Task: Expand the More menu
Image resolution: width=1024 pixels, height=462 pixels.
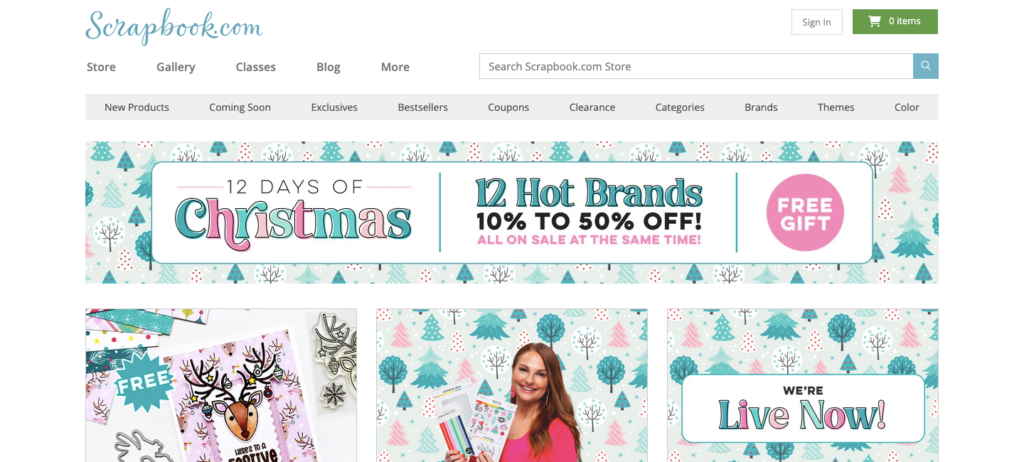Action: 395,67
